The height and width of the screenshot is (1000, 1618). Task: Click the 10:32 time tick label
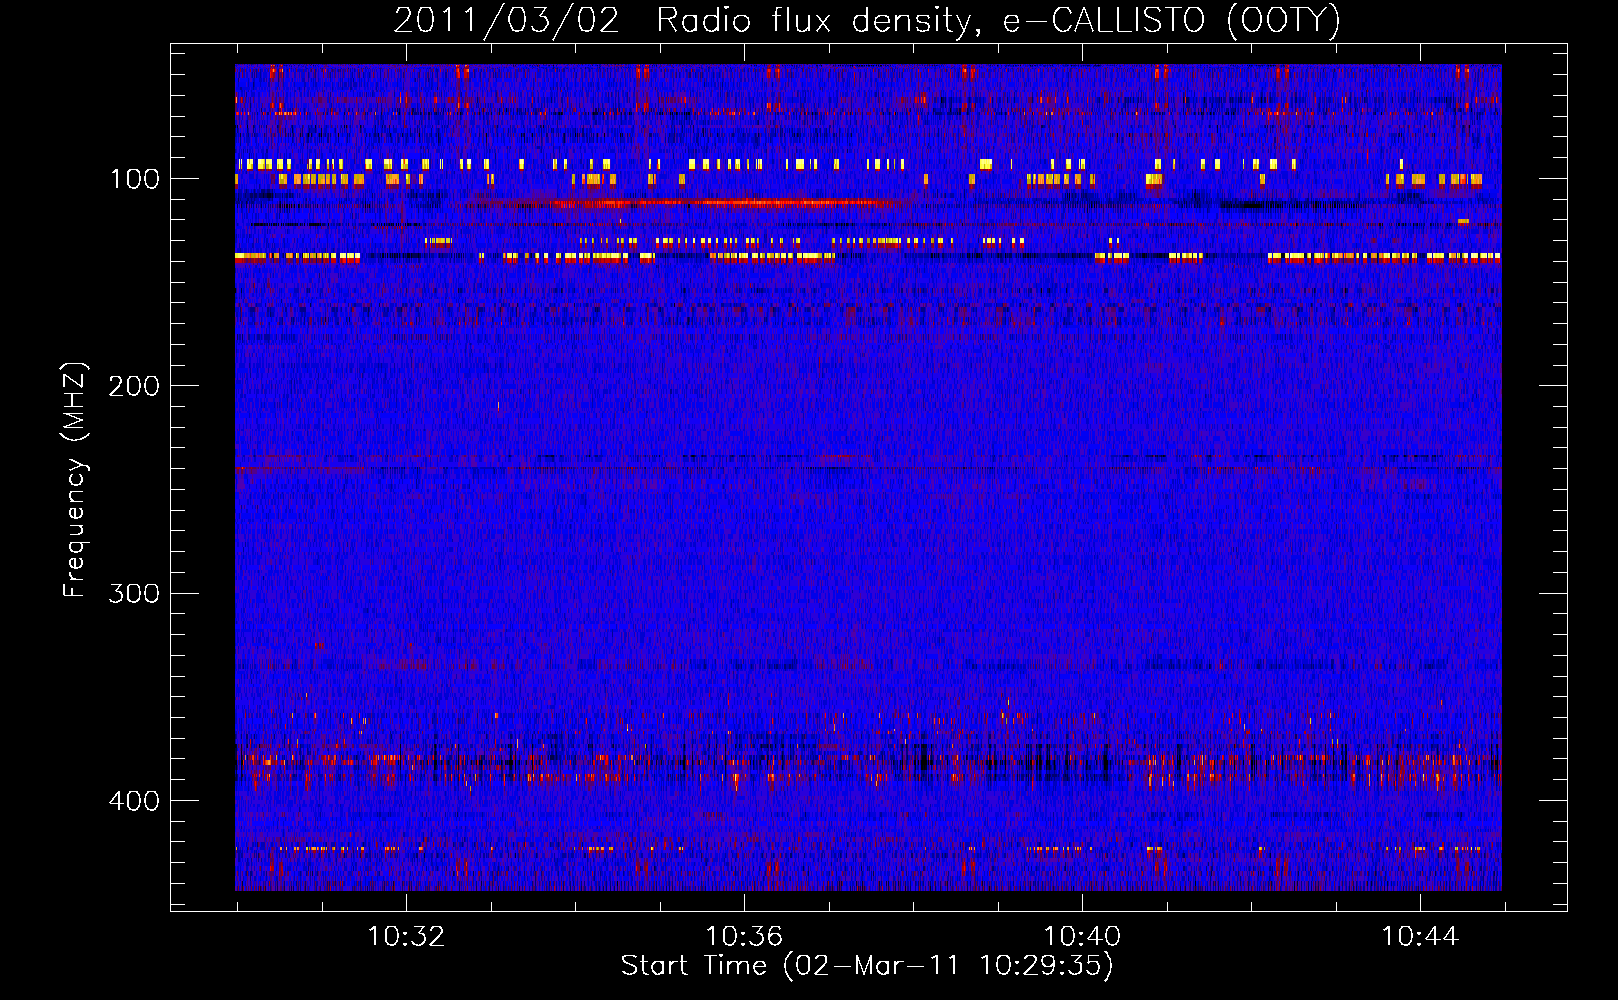pos(406,937)
